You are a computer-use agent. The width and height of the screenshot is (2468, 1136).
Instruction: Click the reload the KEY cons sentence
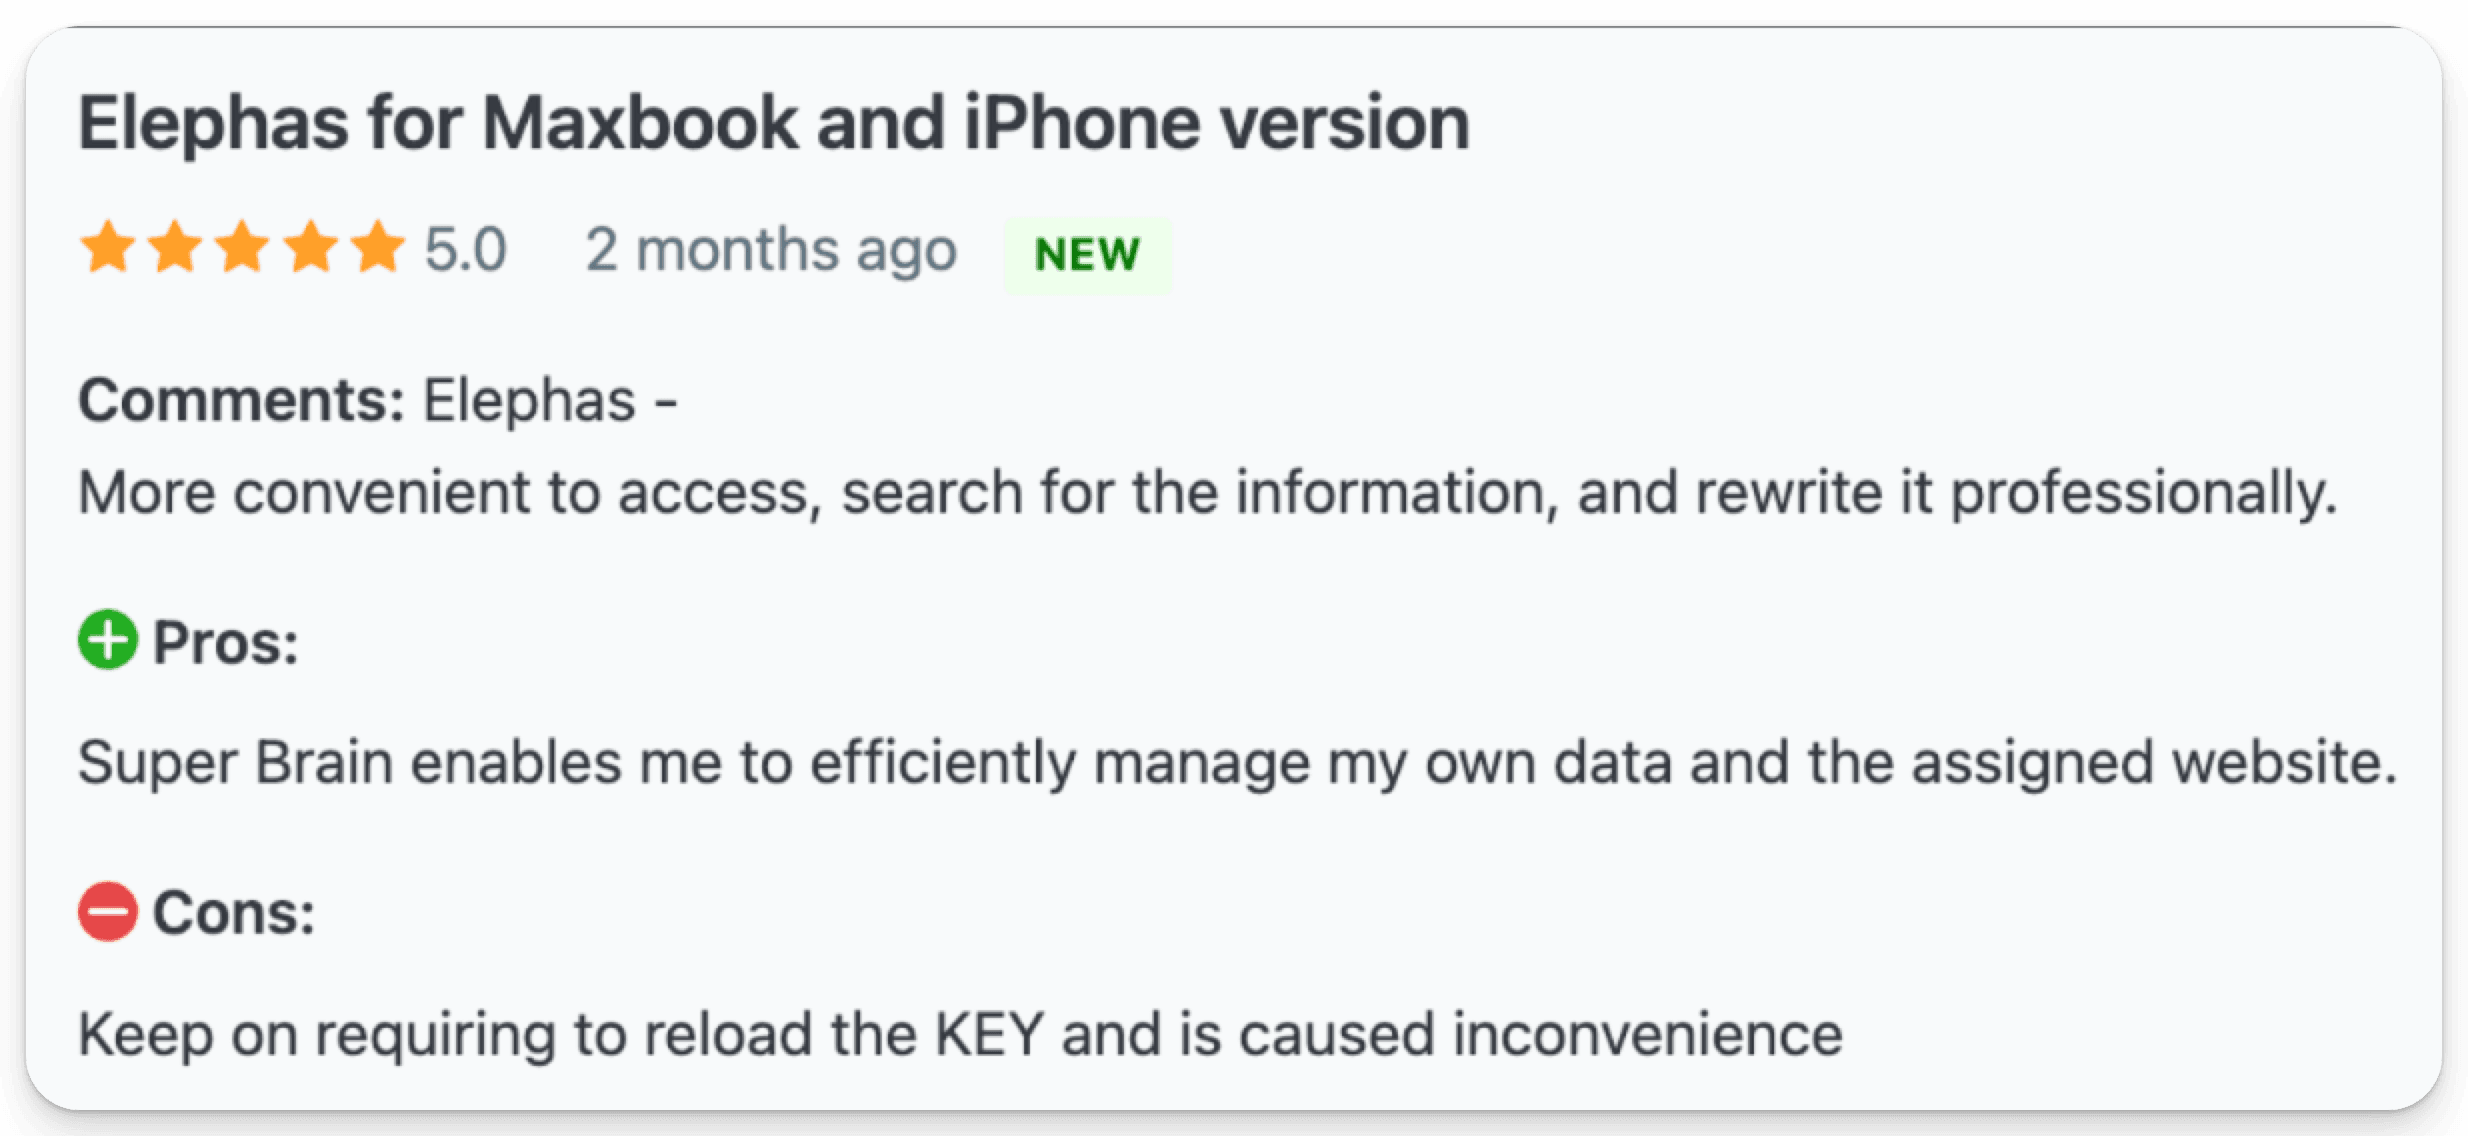coord(958,1034)
